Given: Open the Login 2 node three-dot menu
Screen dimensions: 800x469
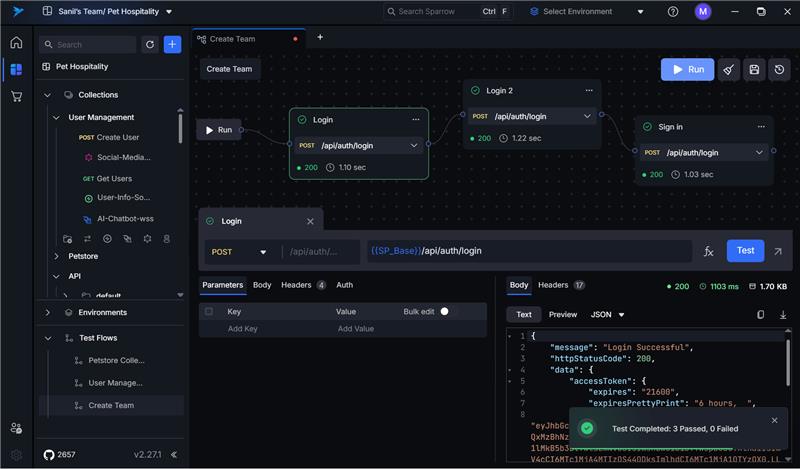Looking at the screenshot, I should pos(589,90).
